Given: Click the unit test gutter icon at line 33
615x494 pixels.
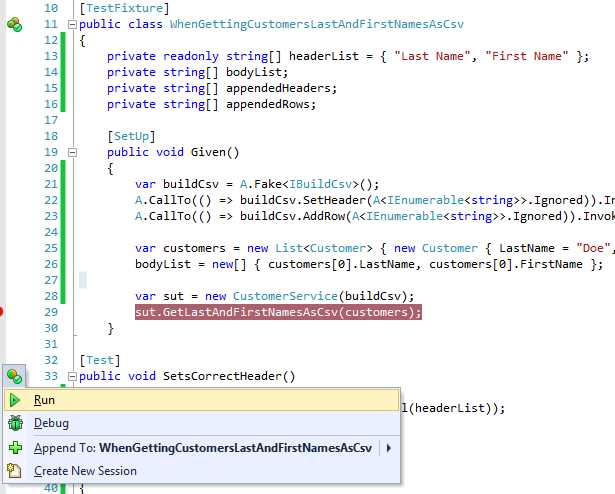Looking at the screenshot, I should point(15,376).
